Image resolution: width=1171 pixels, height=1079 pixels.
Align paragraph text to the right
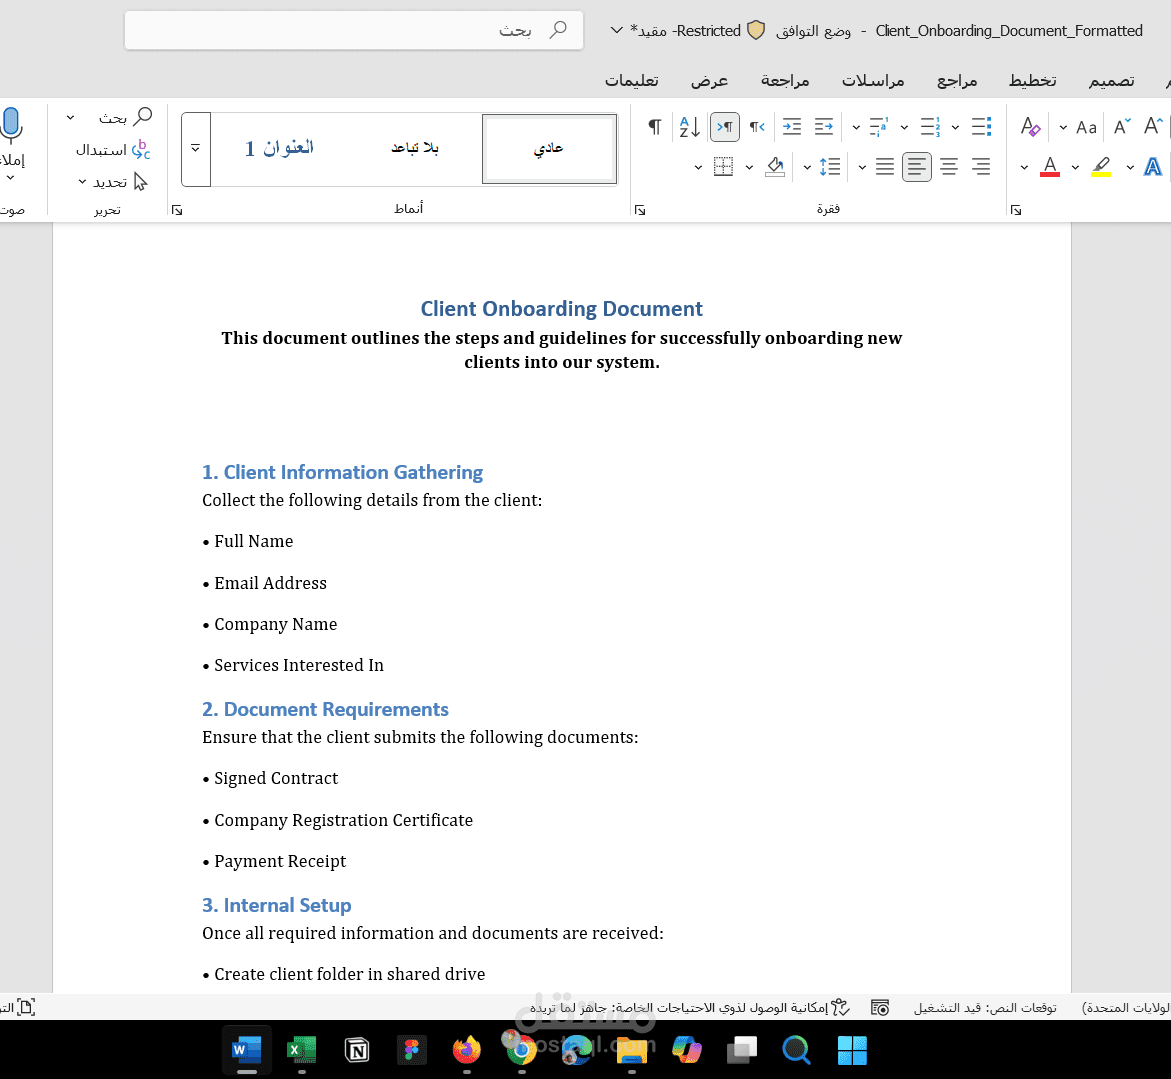pyautogui.click(x=981, y=167)
